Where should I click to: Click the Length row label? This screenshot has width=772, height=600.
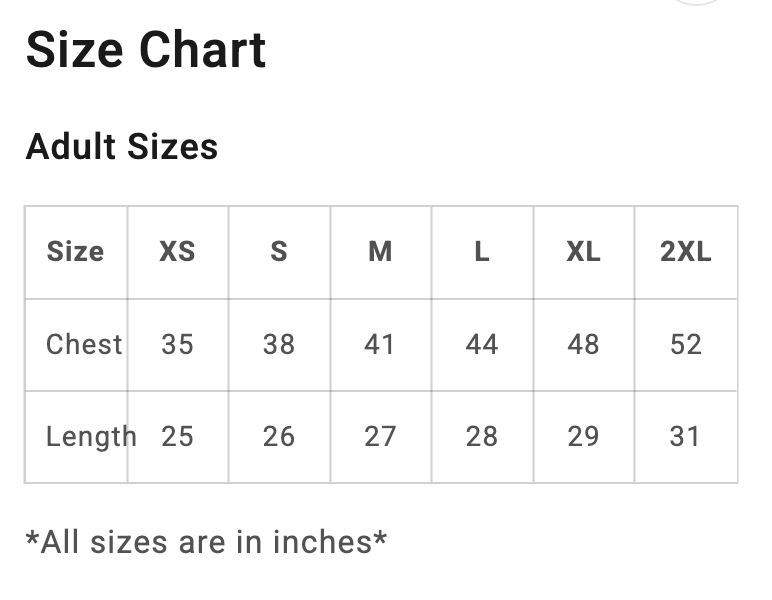point(91,437)
